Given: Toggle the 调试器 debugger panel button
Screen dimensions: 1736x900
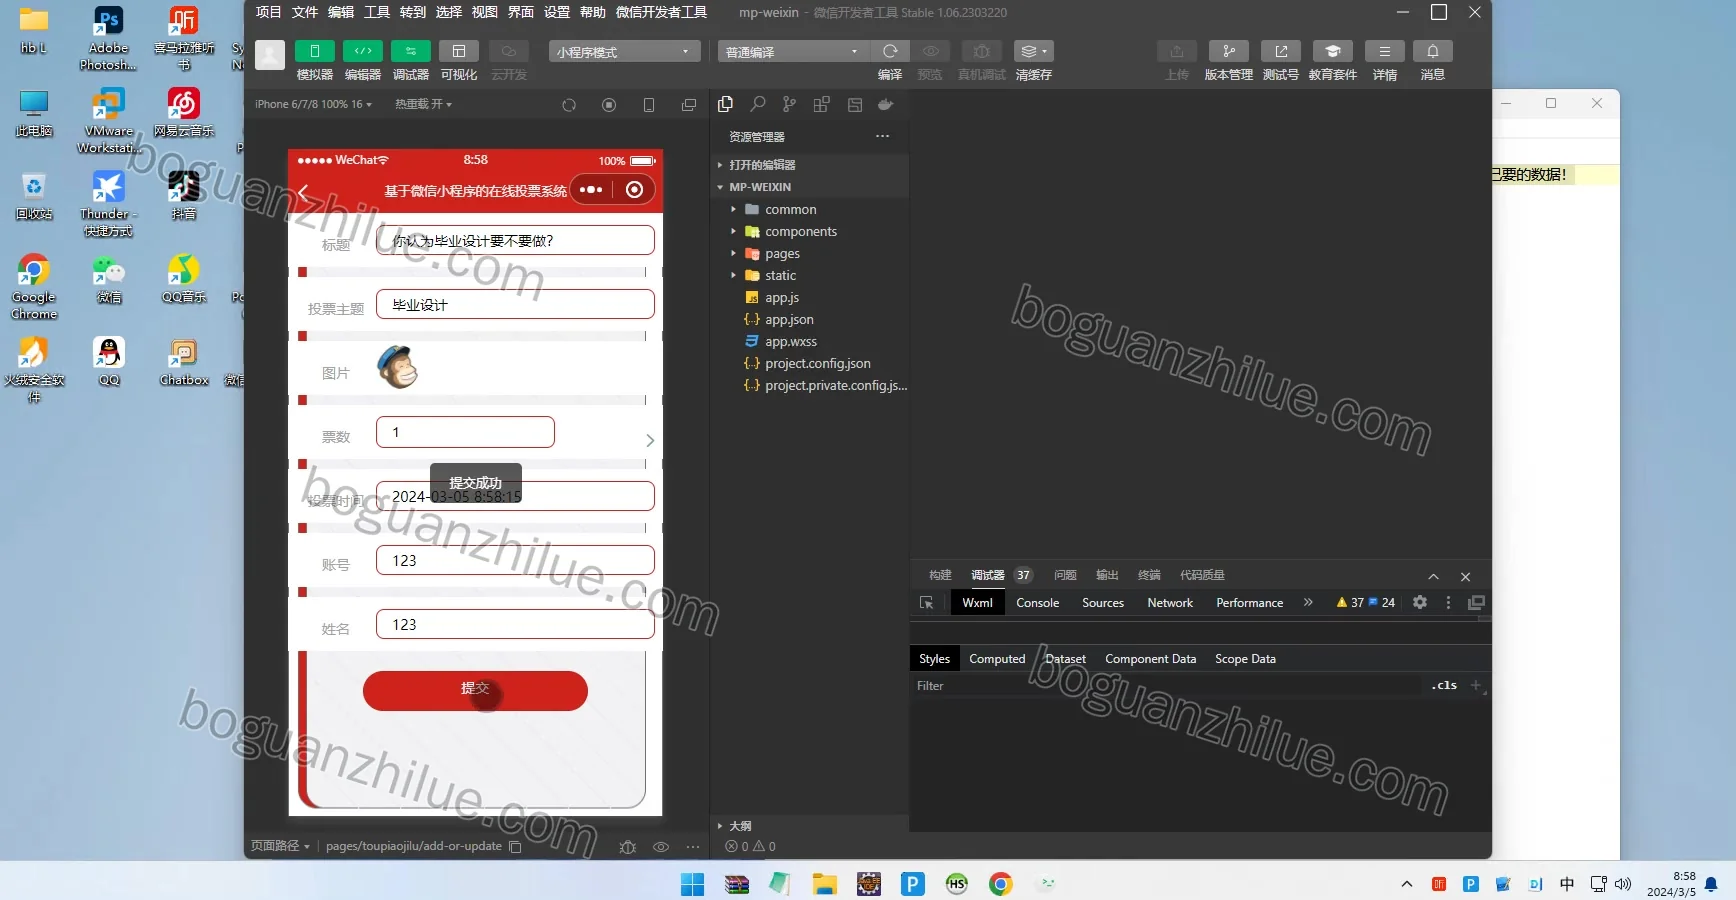Looking at the screenshot, I should tap(410, 51).
